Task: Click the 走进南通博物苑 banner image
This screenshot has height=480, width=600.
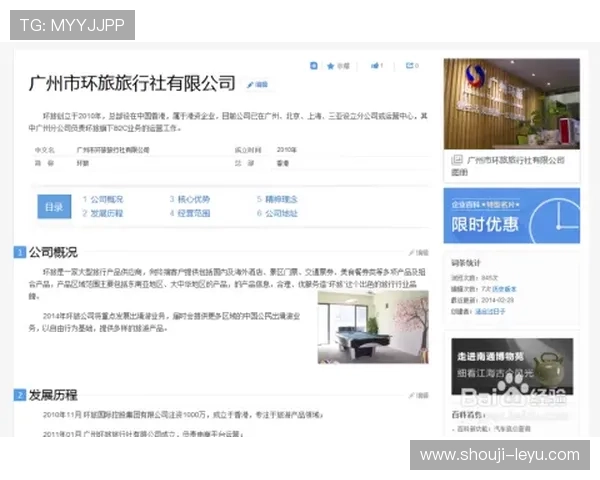Action: [512, 367]
